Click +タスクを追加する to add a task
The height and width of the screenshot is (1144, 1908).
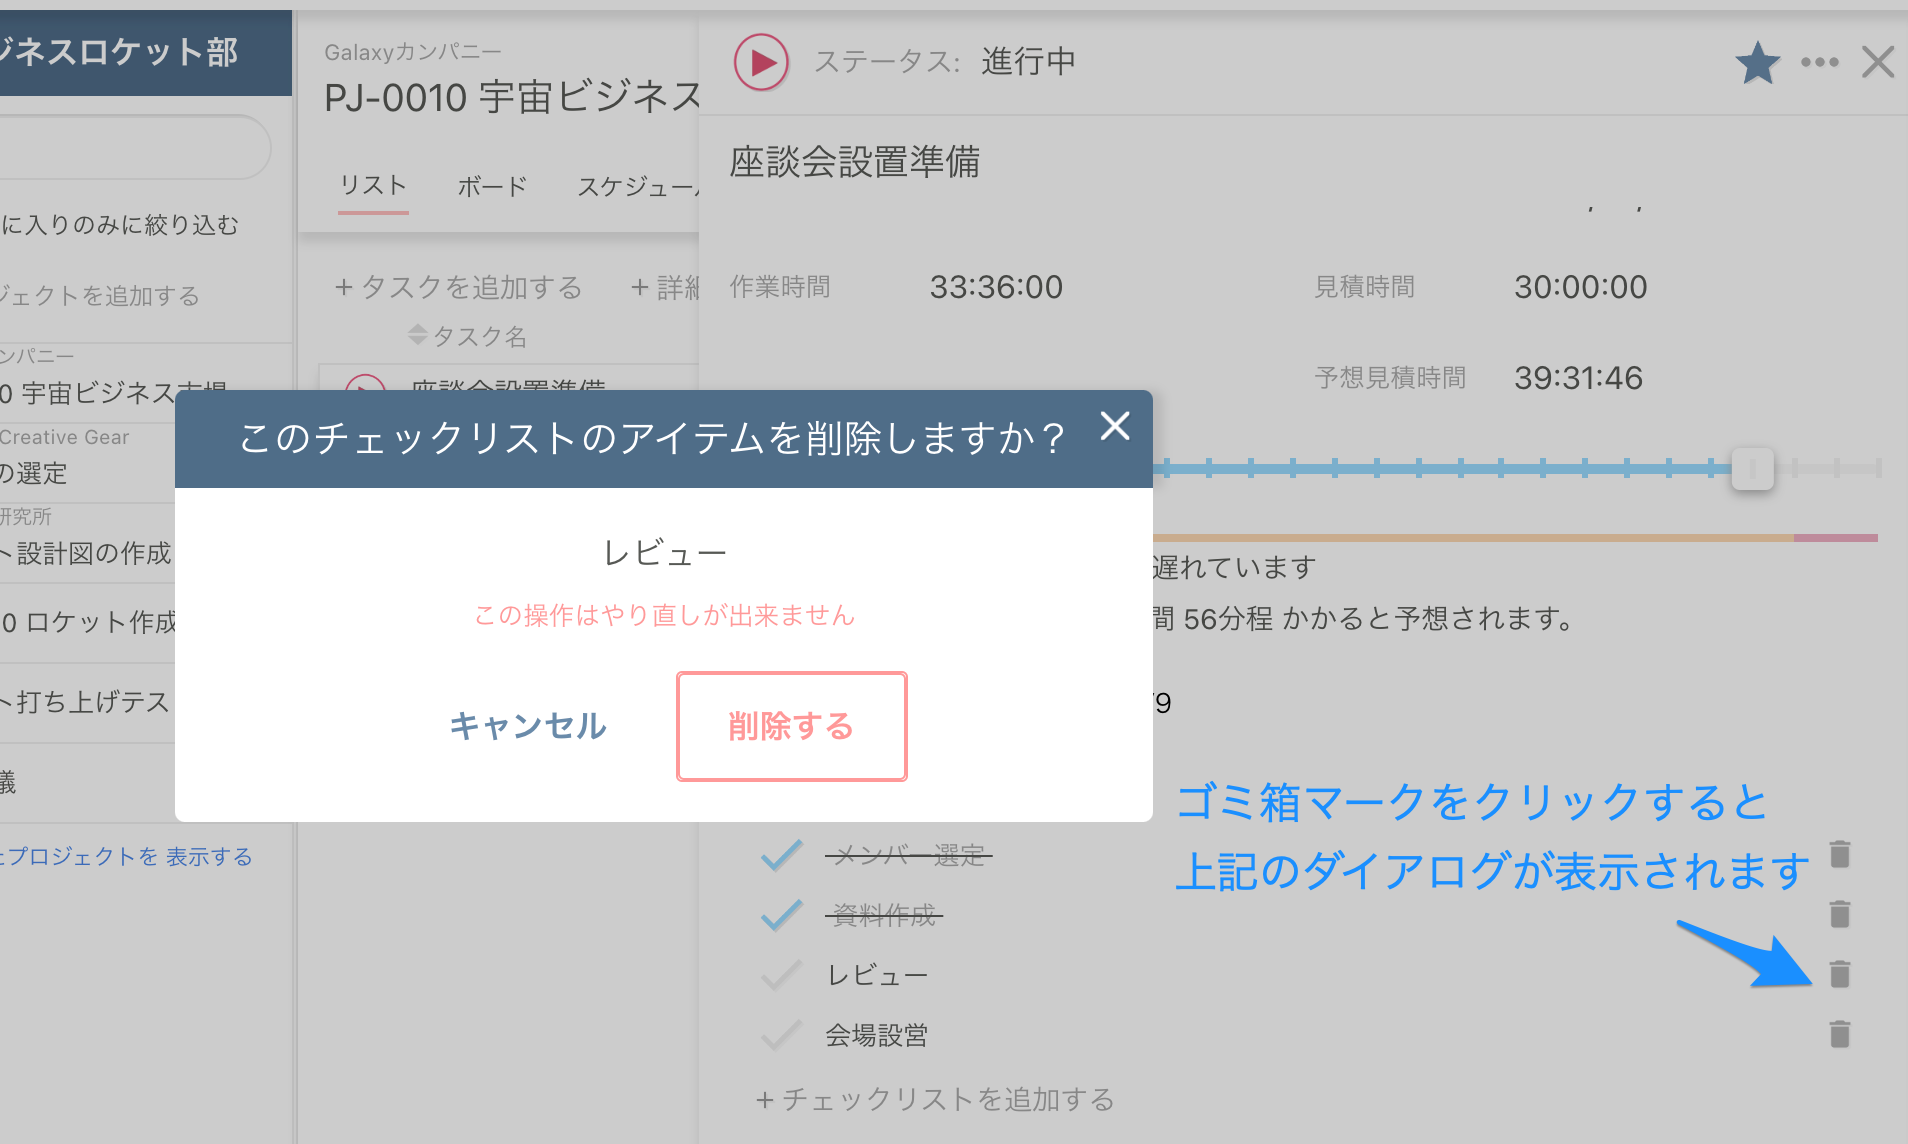pyautogui.click(x=459, y=287)
